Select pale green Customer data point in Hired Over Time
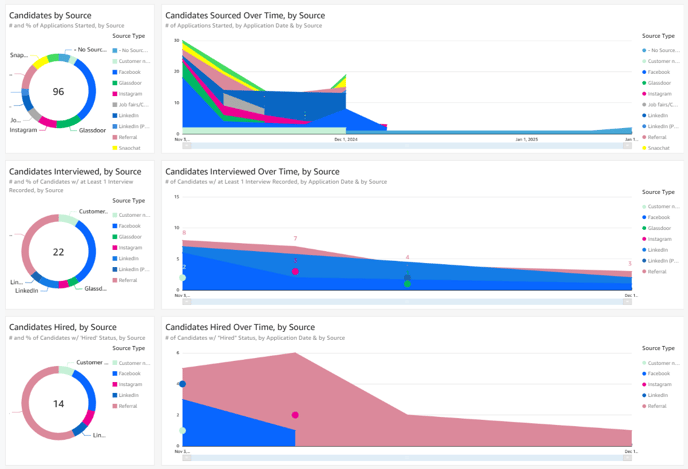688x469 pixels. [183, 431]
